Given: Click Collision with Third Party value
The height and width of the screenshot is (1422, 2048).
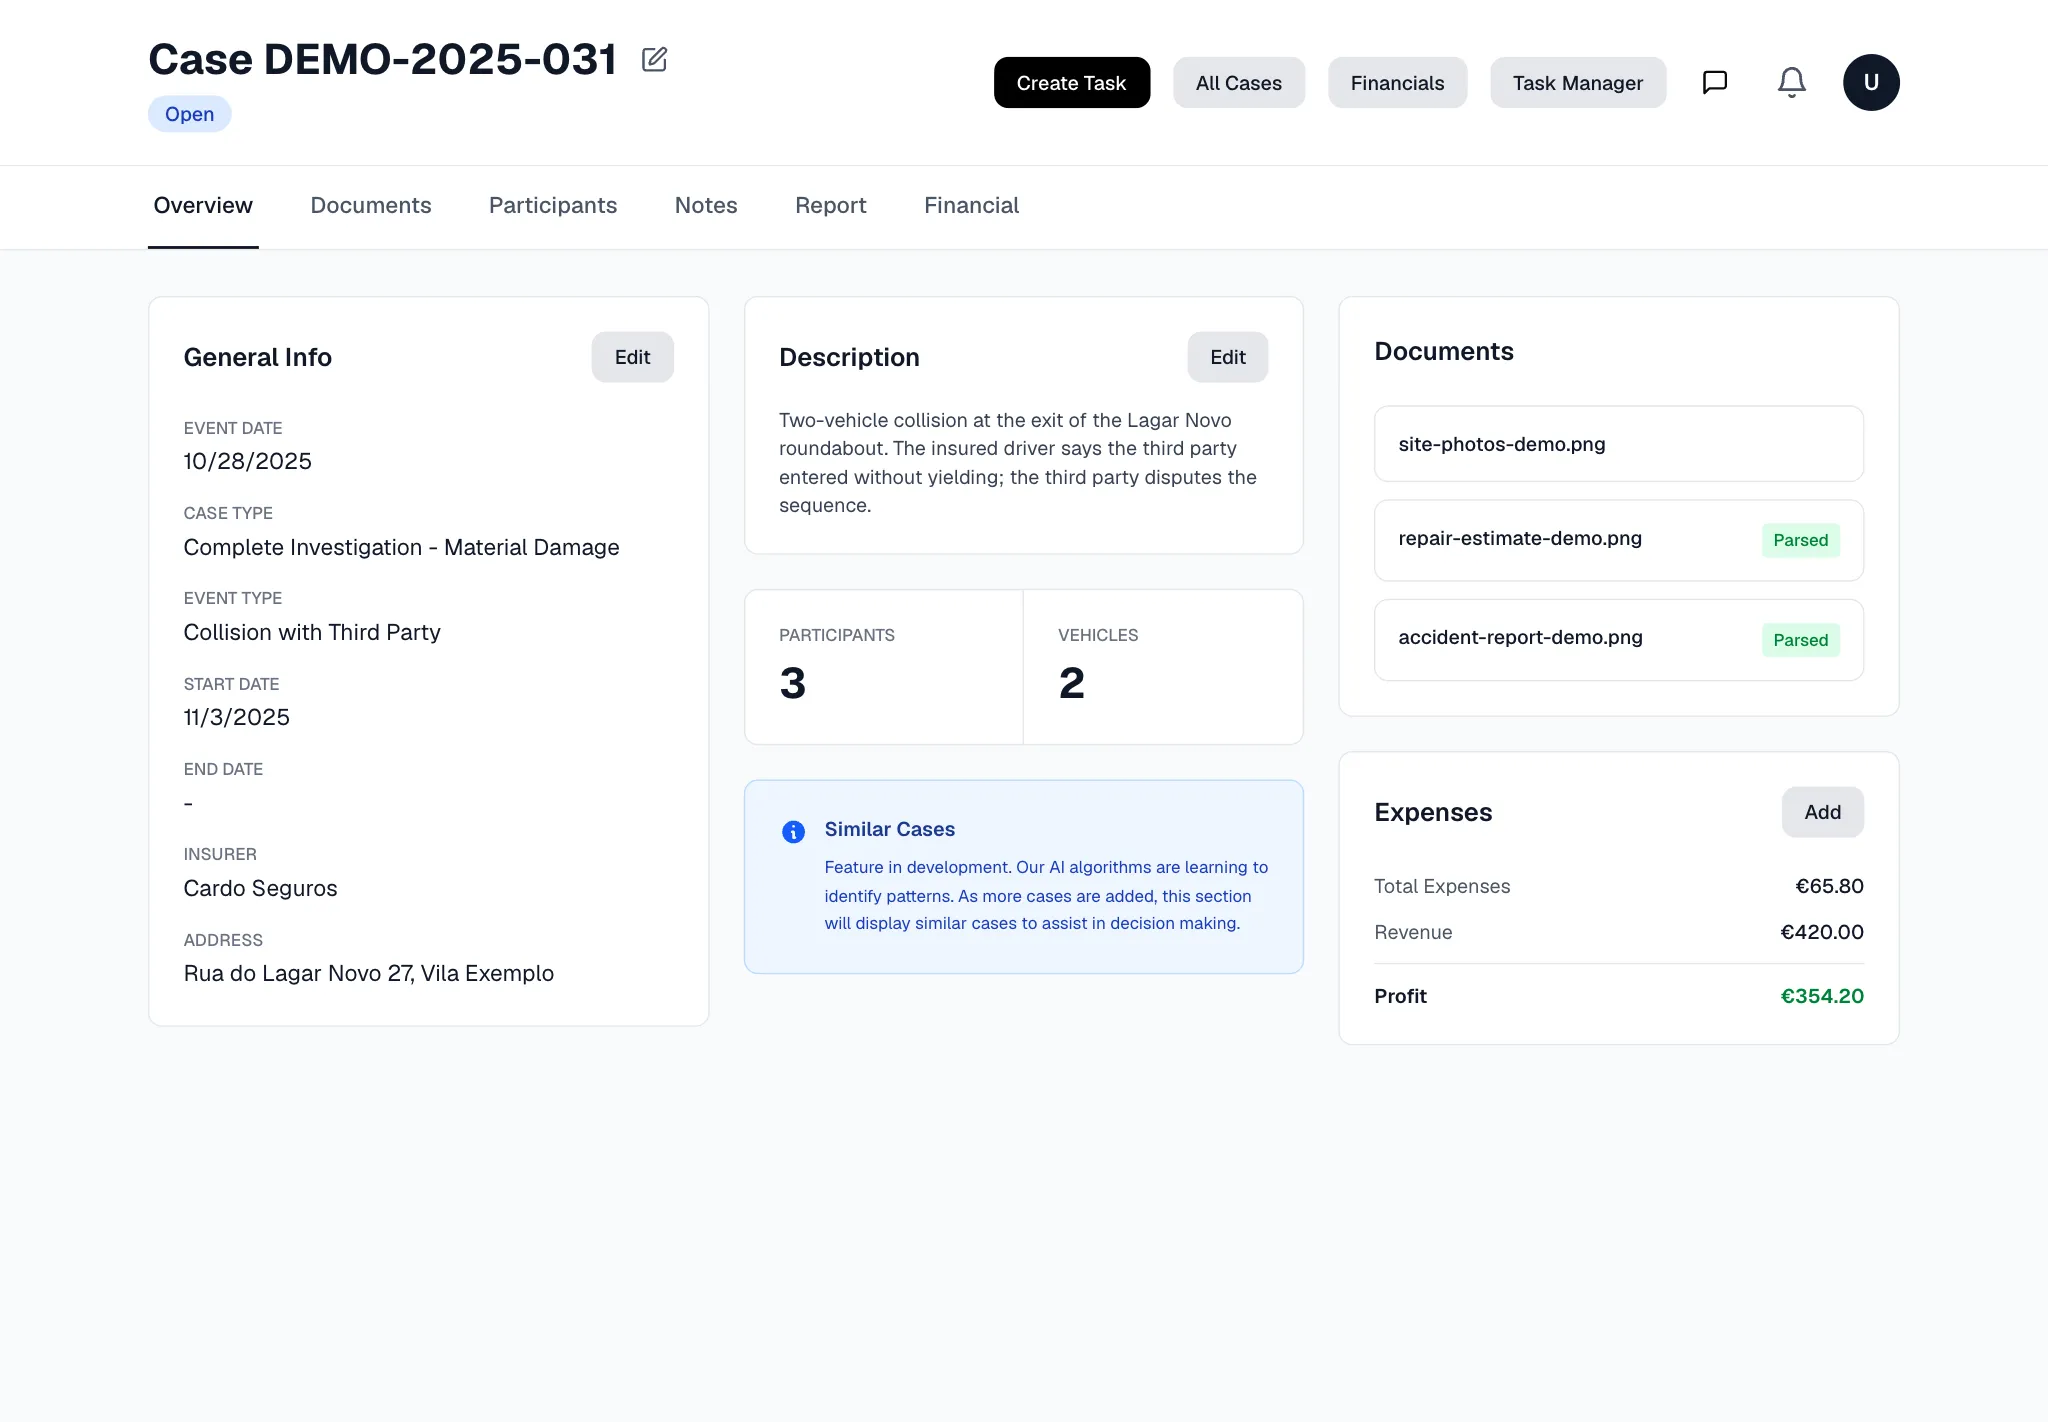Looking at the screenshot, I should point(312,632).
